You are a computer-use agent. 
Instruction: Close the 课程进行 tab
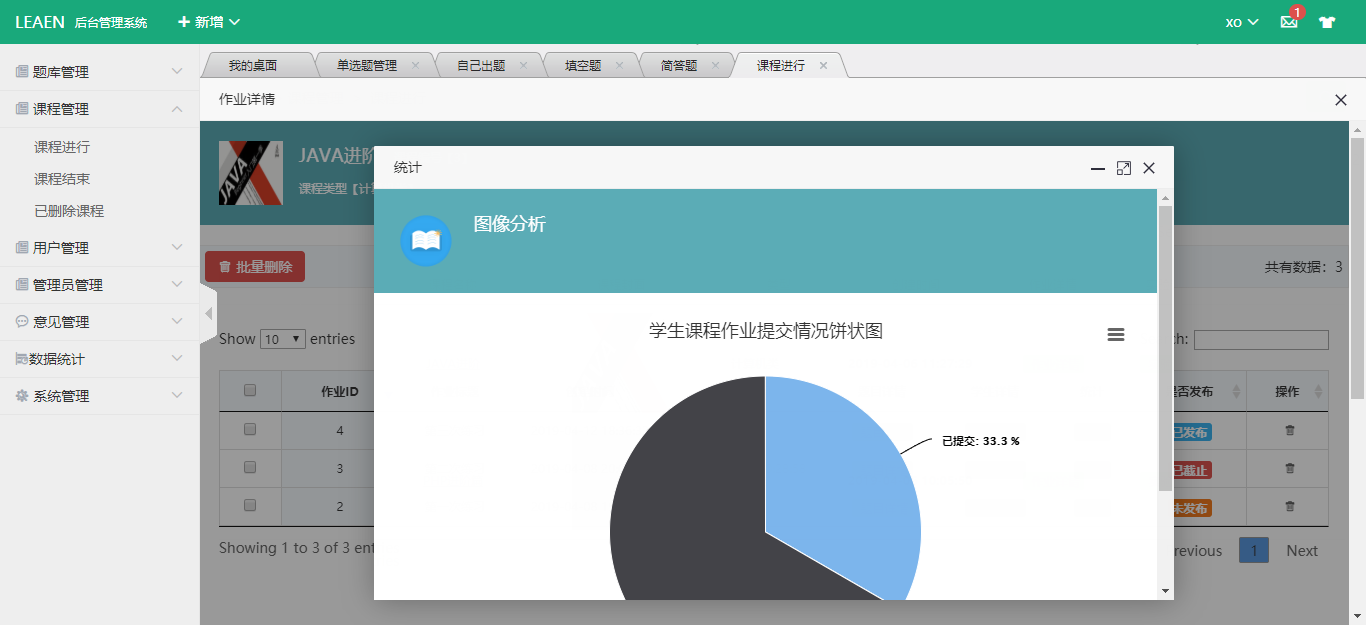pyautogui.click(x=823, y=65)
